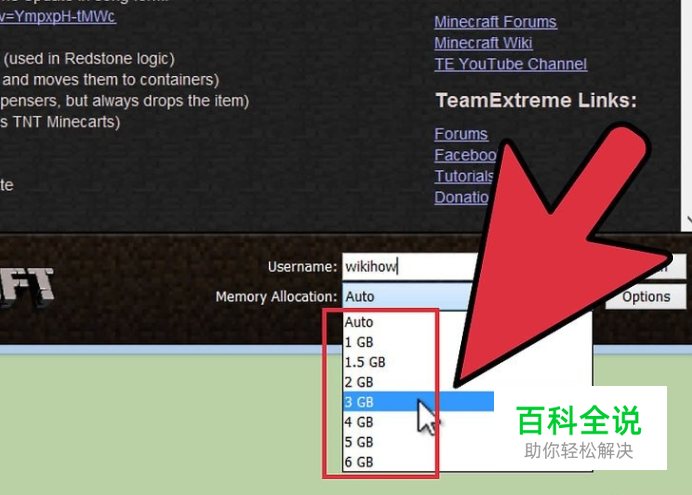Open the Minecraft Forums link
Image resolution: width=692 pixels, height=495 pixels.
(x=495, y=22)
